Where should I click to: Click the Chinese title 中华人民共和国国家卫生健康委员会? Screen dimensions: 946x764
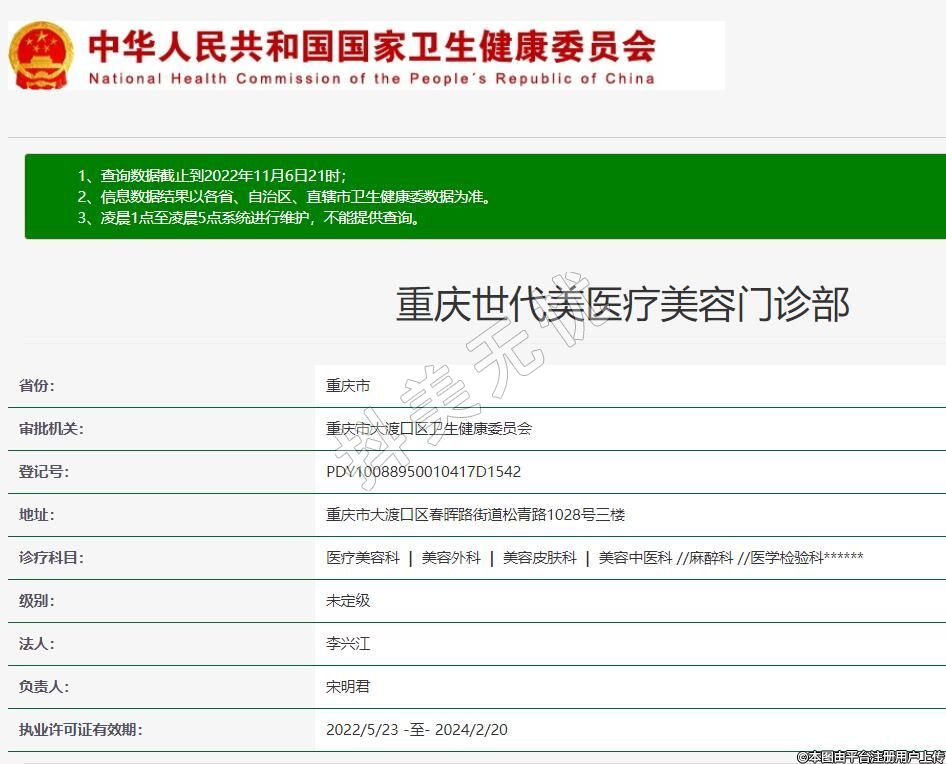click(x=371, y=46)
